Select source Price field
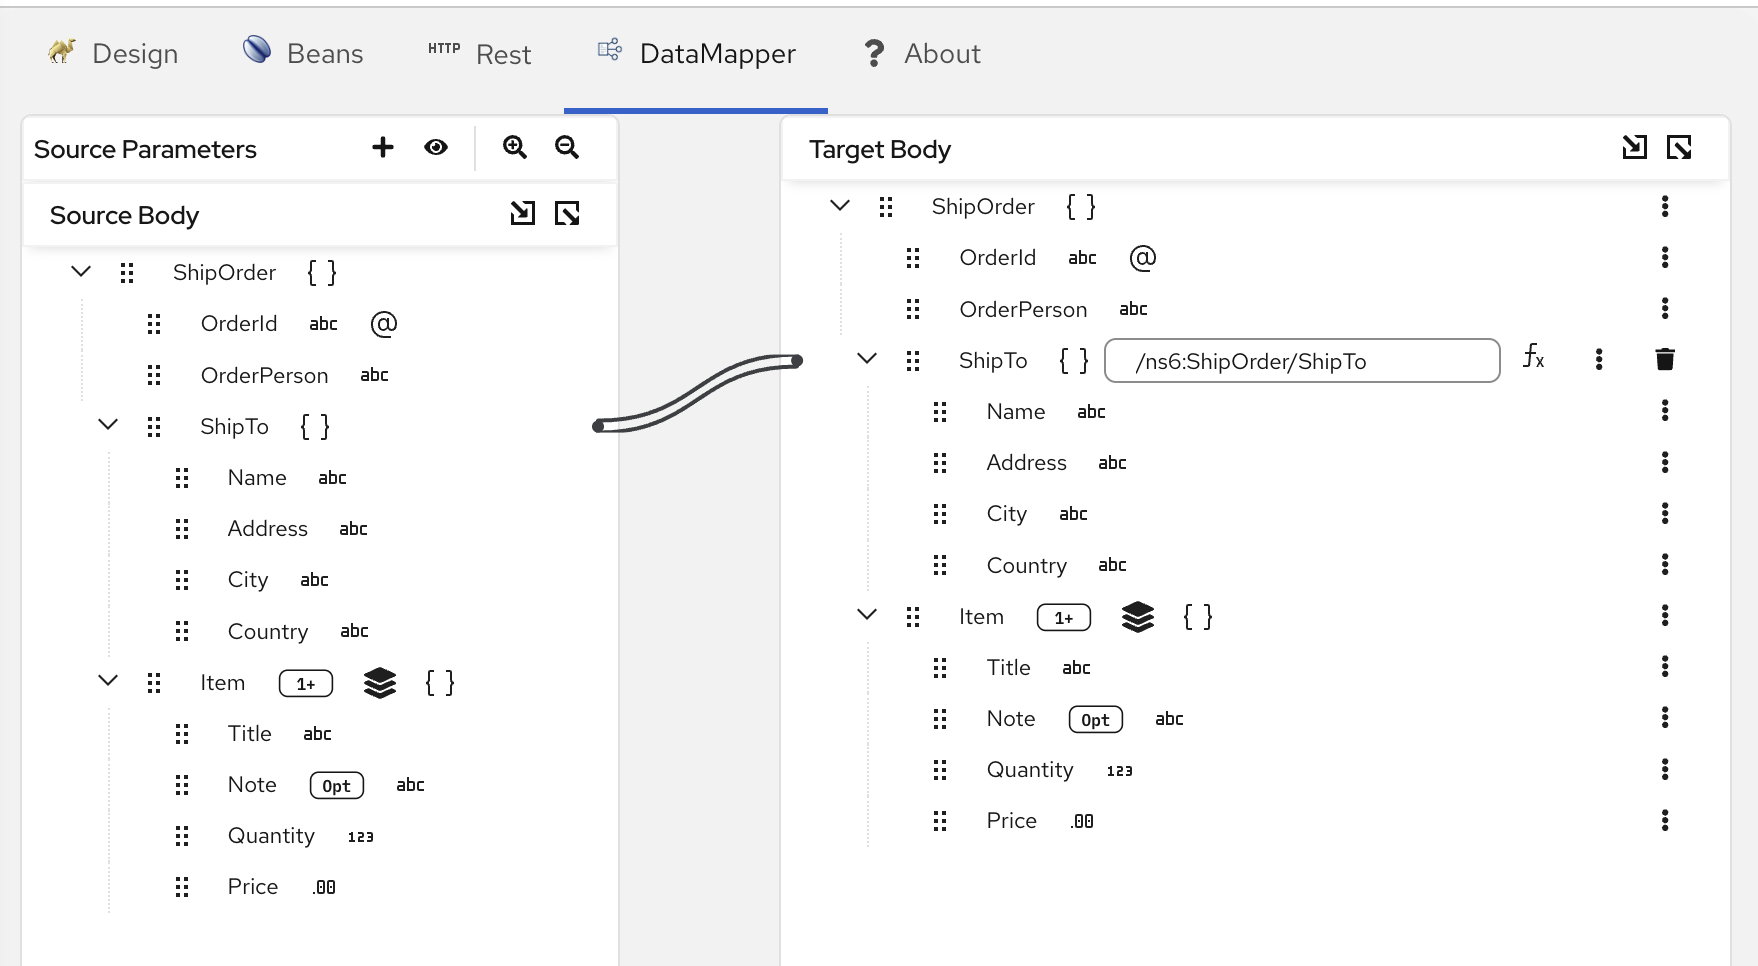This screenshot has height=966, width=1758. point(253,887)
